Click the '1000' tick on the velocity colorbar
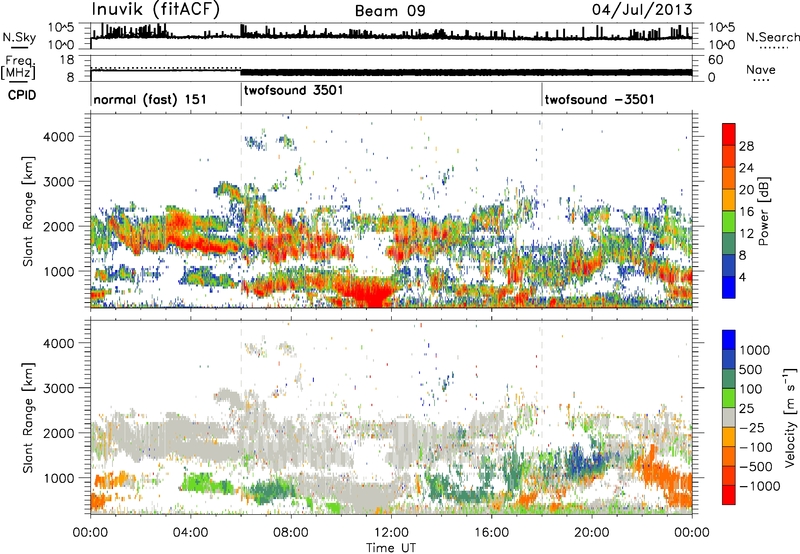The height and width of the screenshot is (554, 800). (754, 350)
